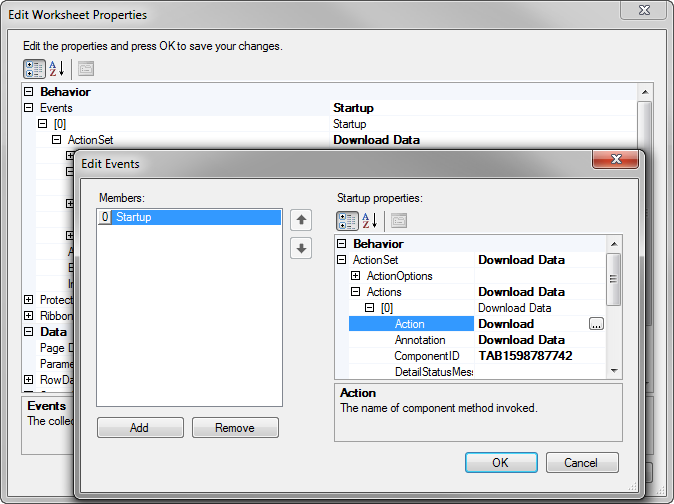Collapse ActionSet node in worksheet properties
This screenshot has height=504, width=674.
56,140
